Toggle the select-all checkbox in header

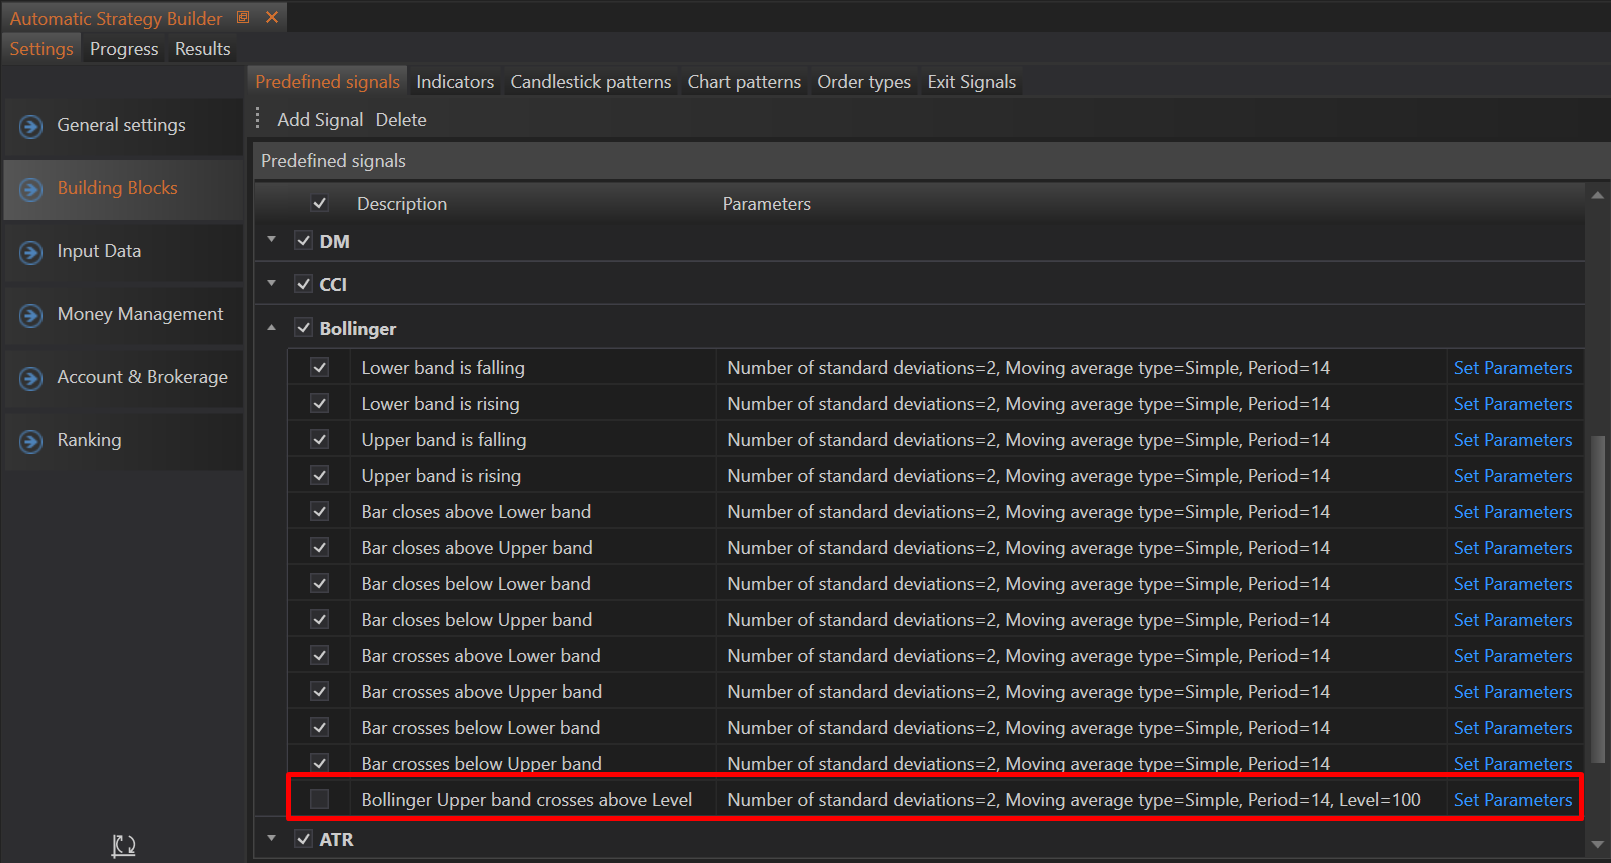319,203
